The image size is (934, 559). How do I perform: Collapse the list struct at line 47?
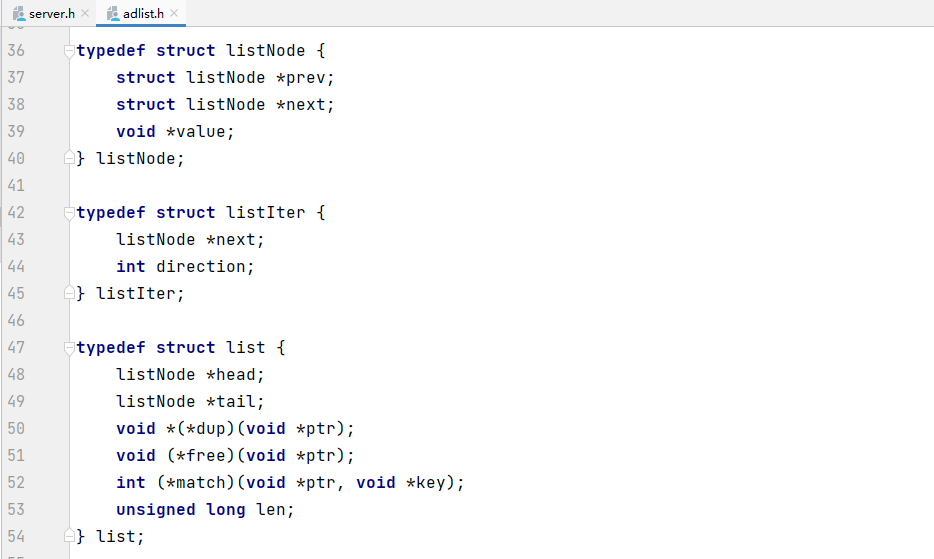[x=69, y=347]
